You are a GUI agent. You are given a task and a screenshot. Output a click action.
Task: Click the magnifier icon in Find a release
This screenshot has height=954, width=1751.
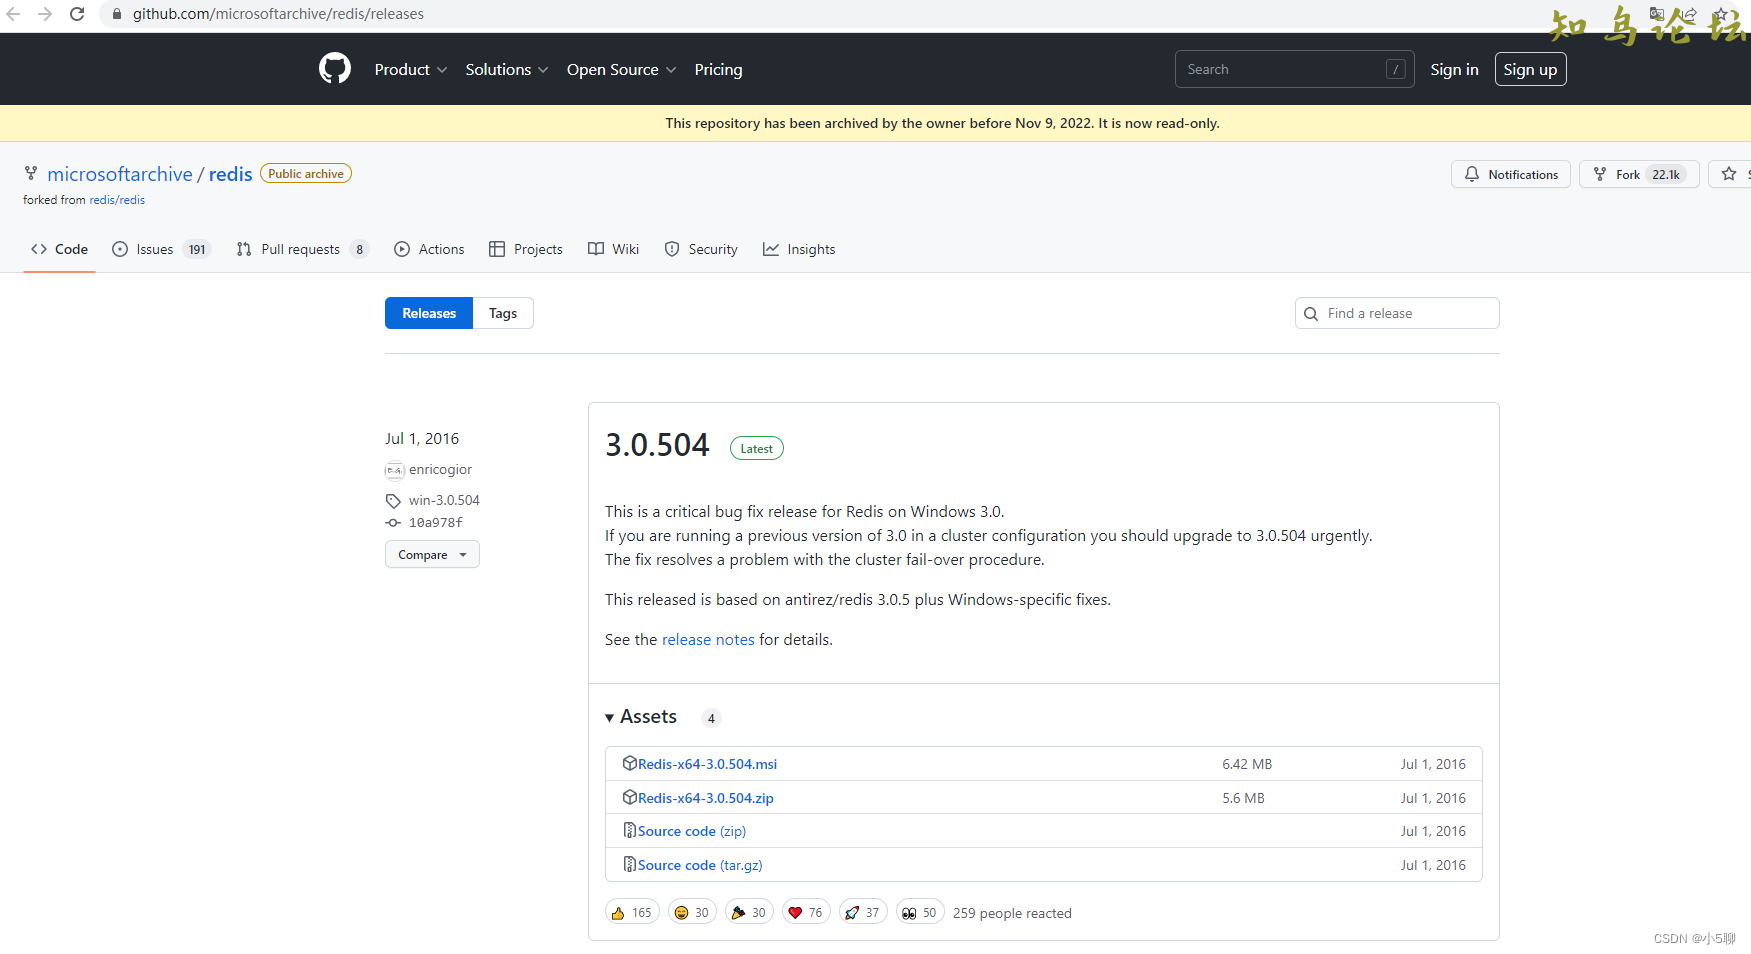(1311, 314)
